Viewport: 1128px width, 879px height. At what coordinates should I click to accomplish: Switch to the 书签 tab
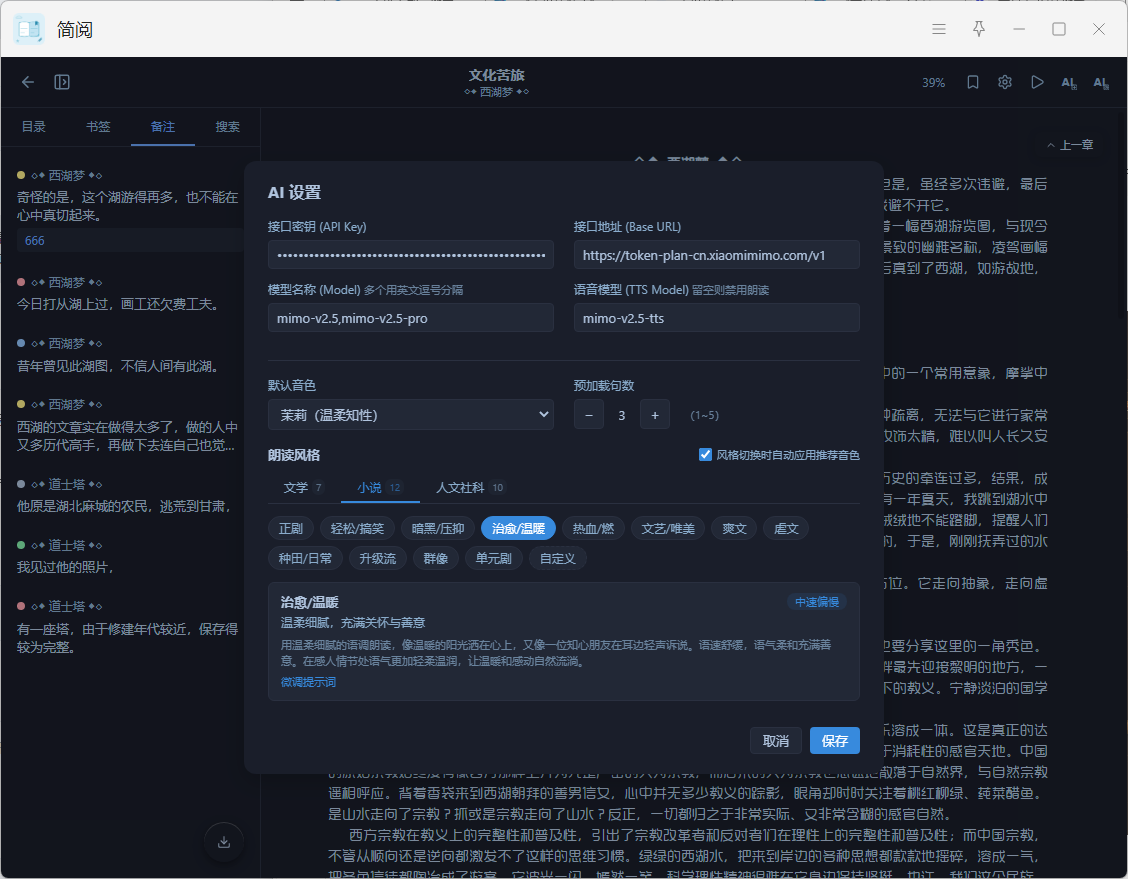pos(99,127)
